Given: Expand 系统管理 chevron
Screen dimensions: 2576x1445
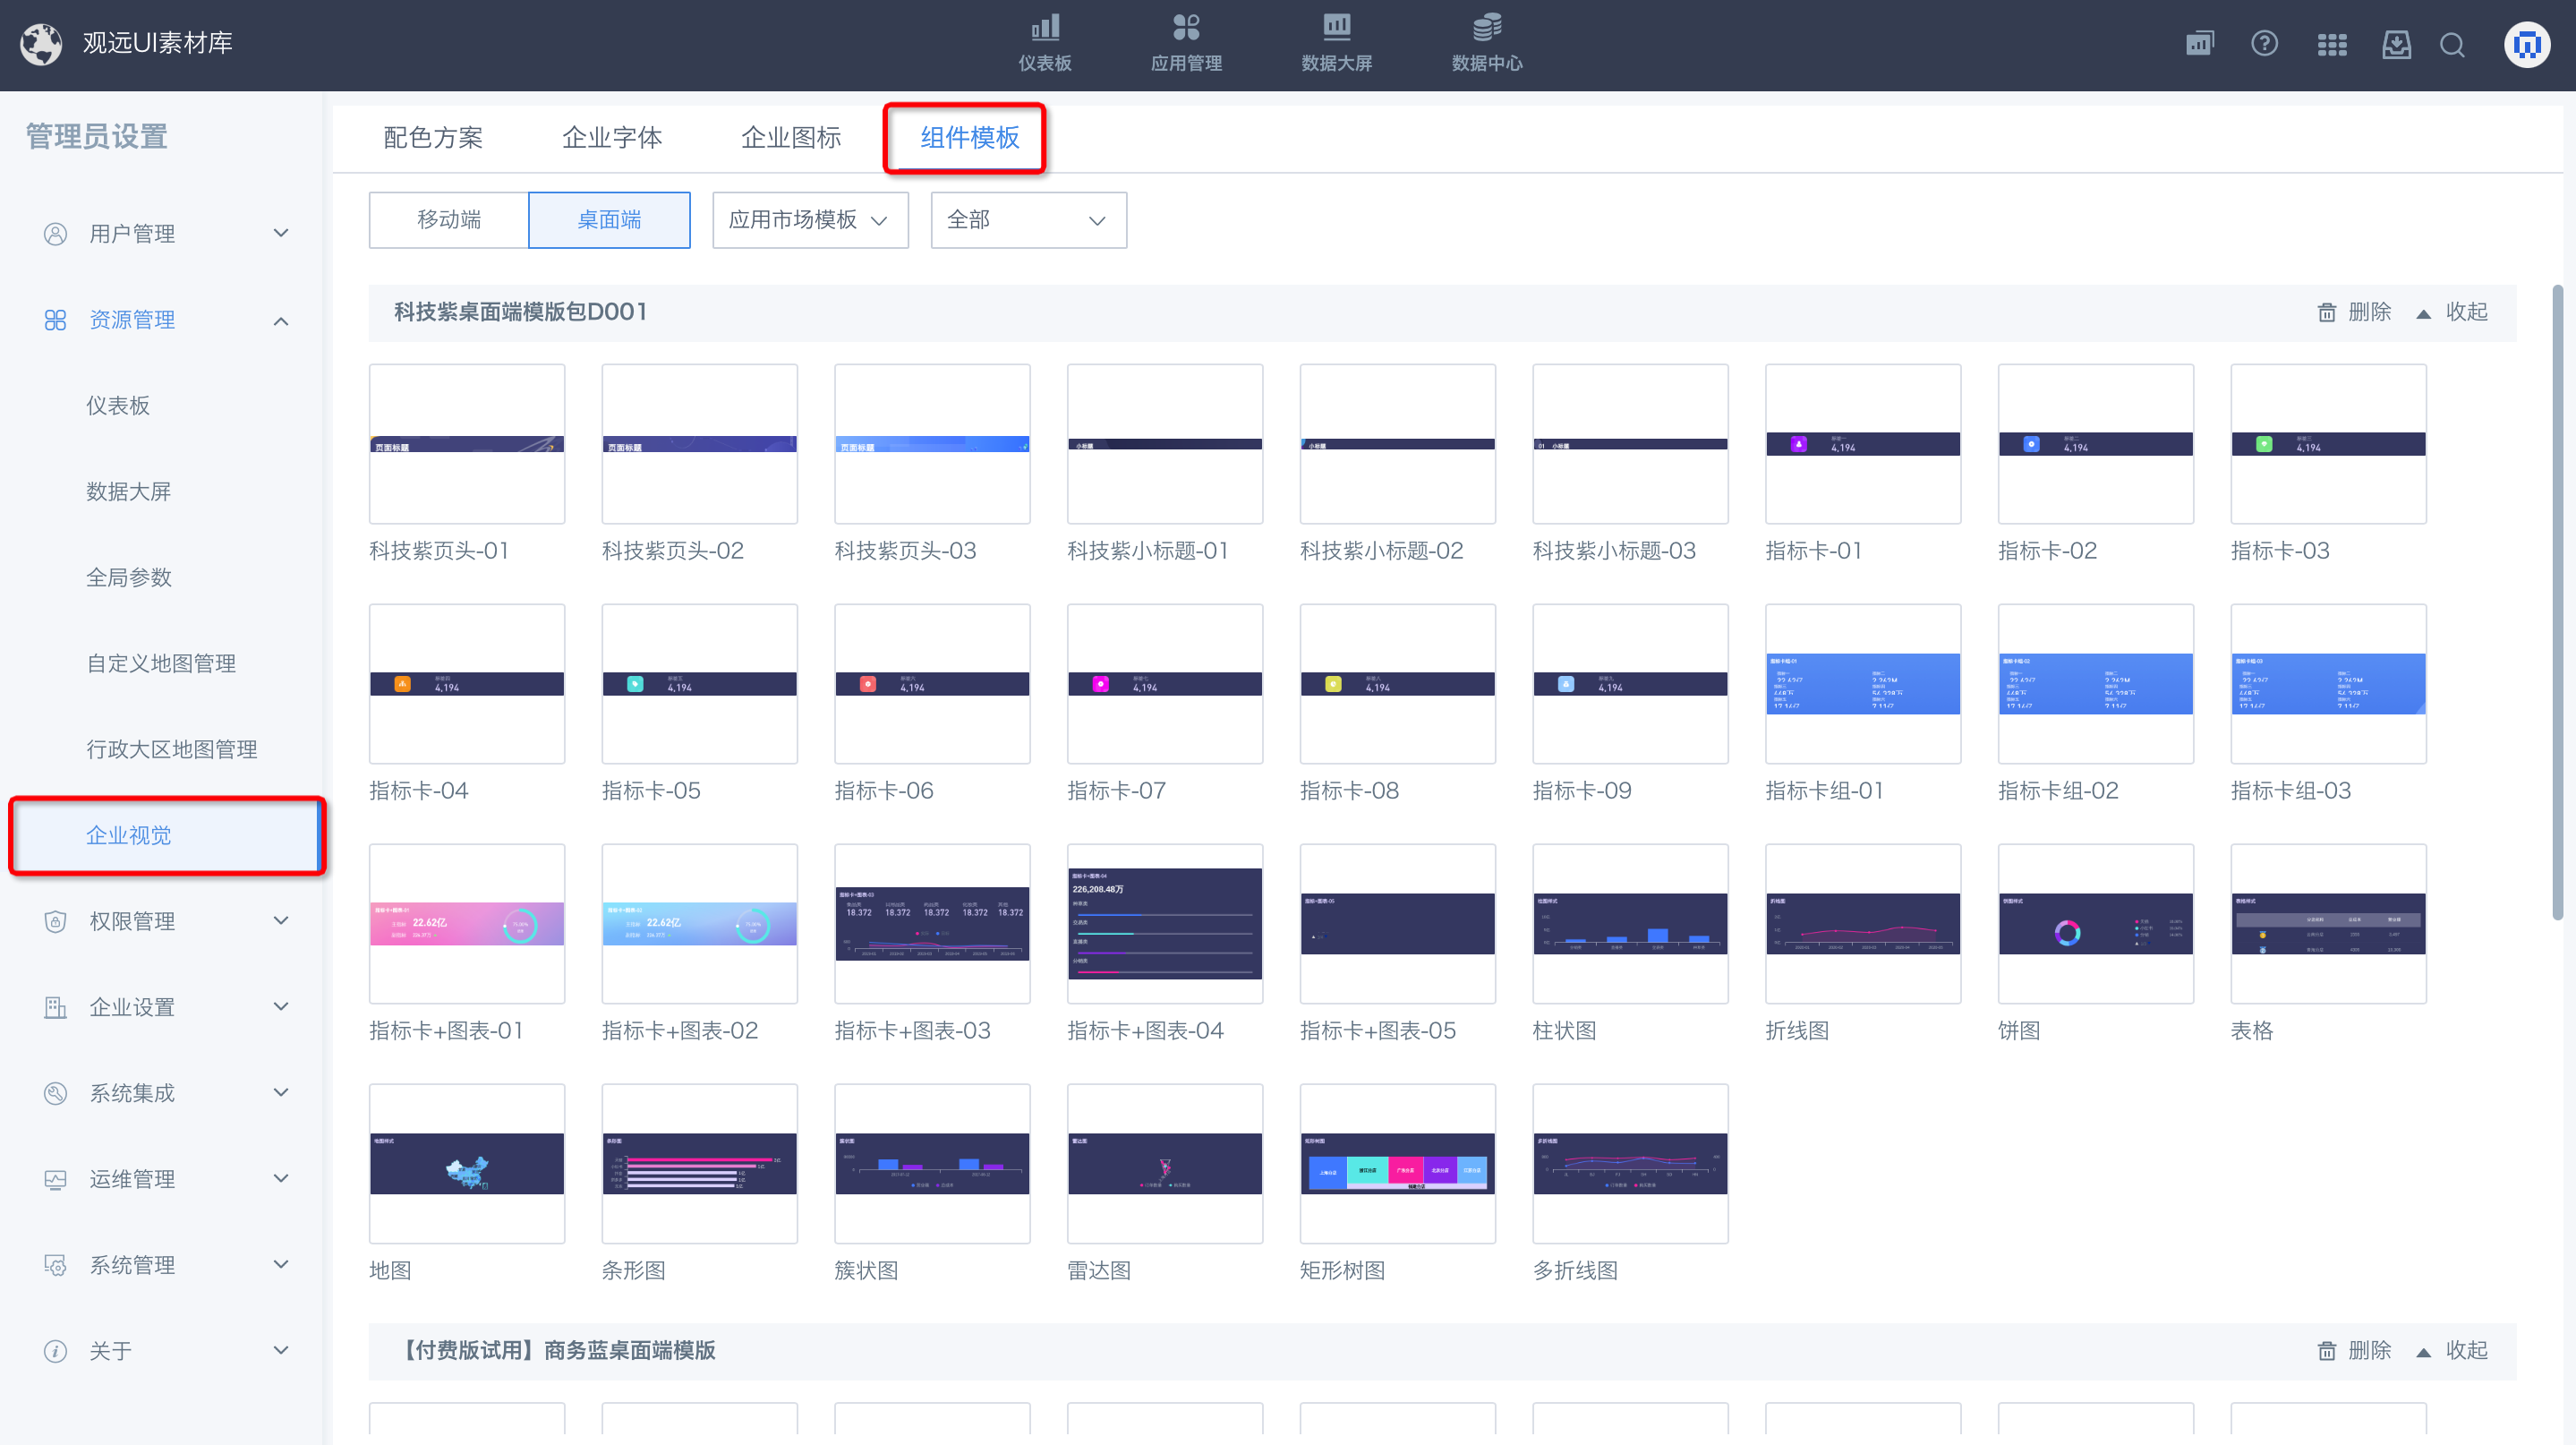Looking at the screenshot, I should point(281,1264).
